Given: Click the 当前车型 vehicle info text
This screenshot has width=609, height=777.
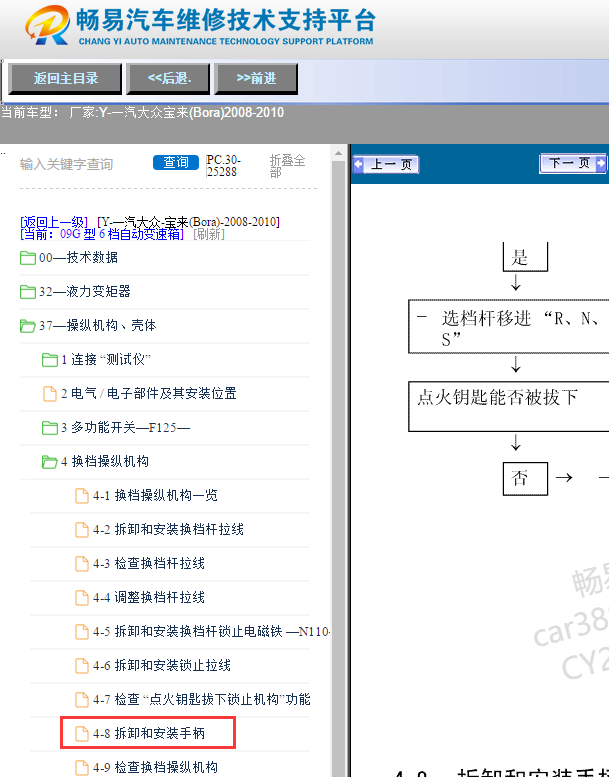Looking at the screenshot, I should 142,112.
